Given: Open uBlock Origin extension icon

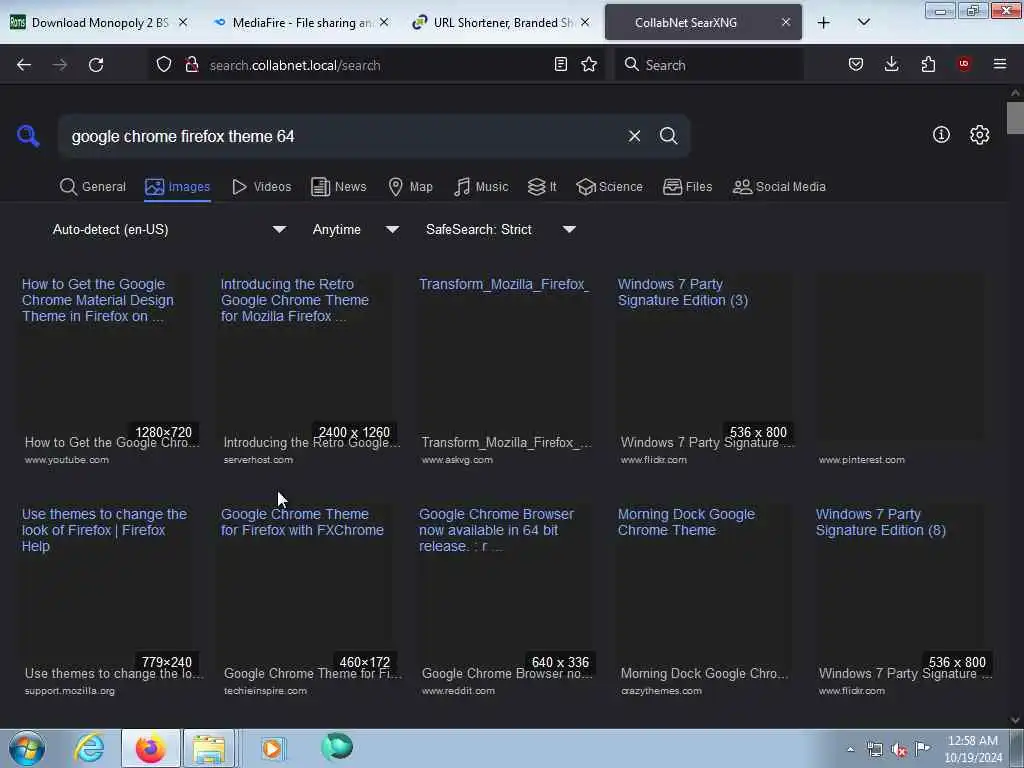Looking at the screenshot, I should 964,65.
